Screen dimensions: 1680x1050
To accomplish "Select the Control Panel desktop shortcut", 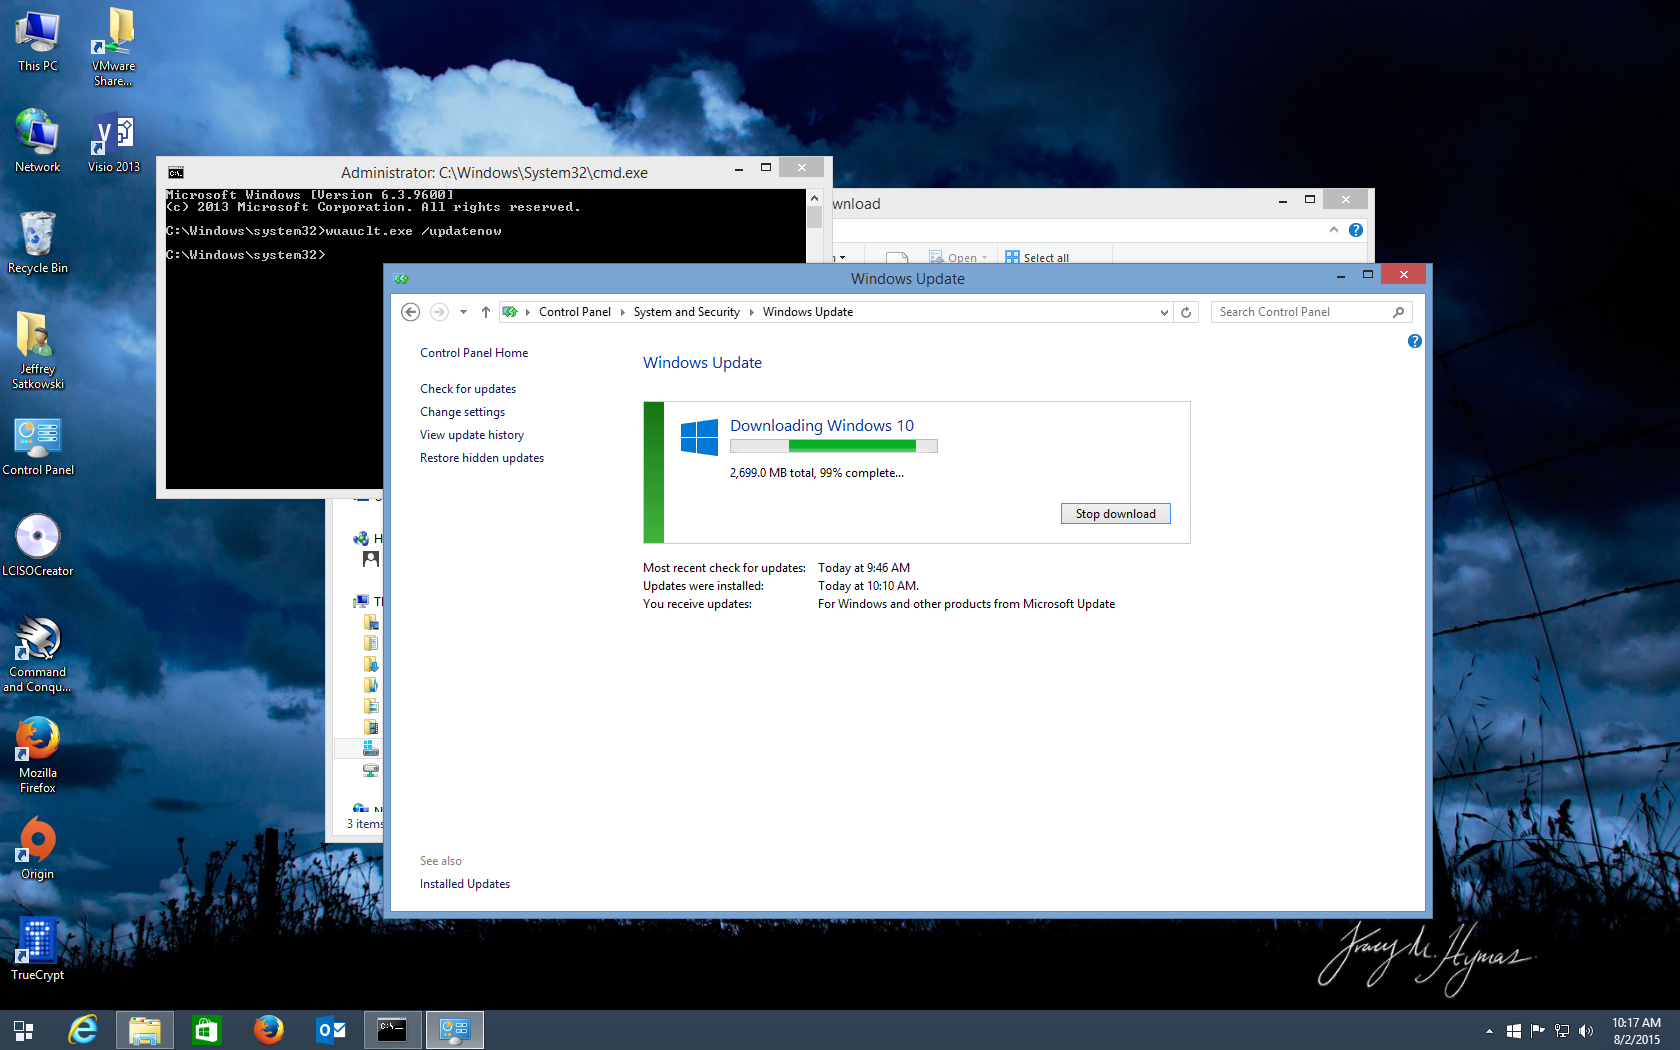I will tap(38, 446).
